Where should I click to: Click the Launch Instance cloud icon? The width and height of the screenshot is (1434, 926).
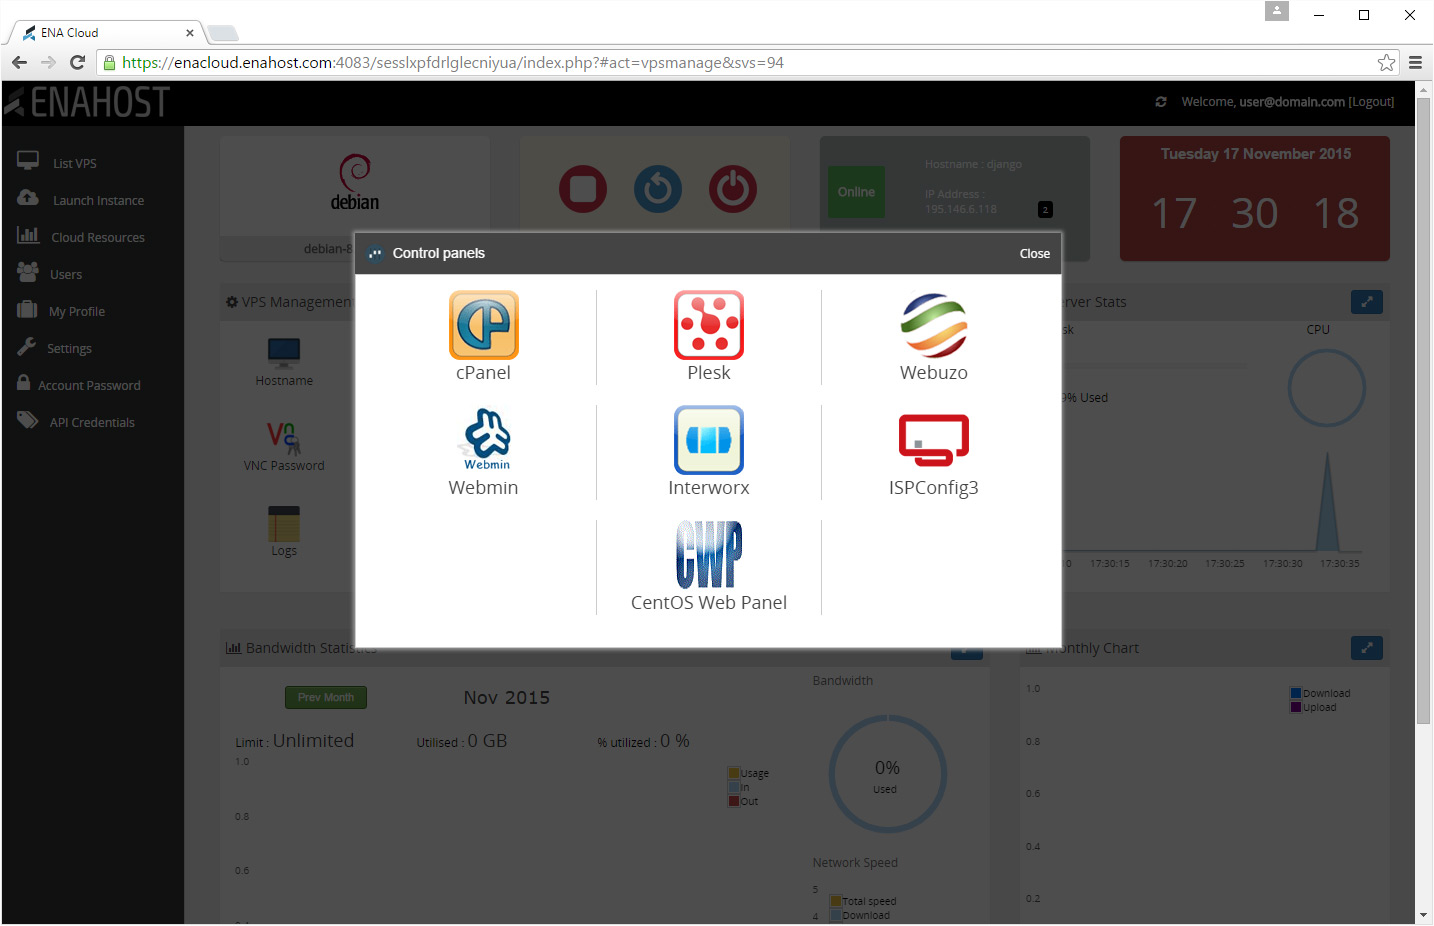[28, 198]
